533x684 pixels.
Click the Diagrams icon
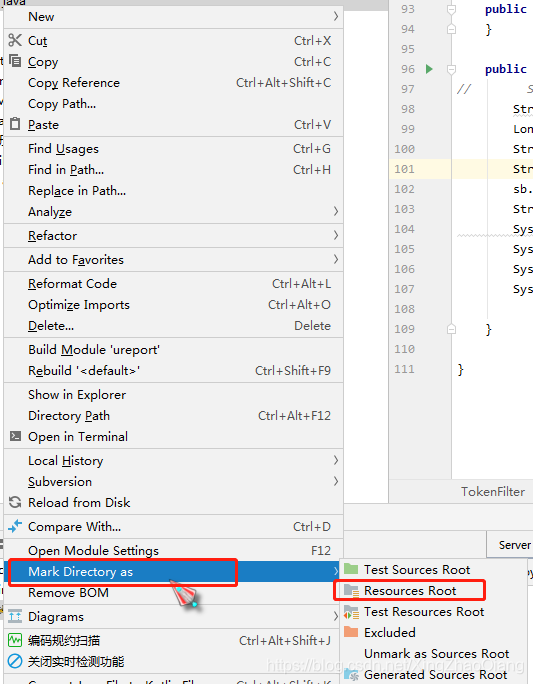point(15,616)
